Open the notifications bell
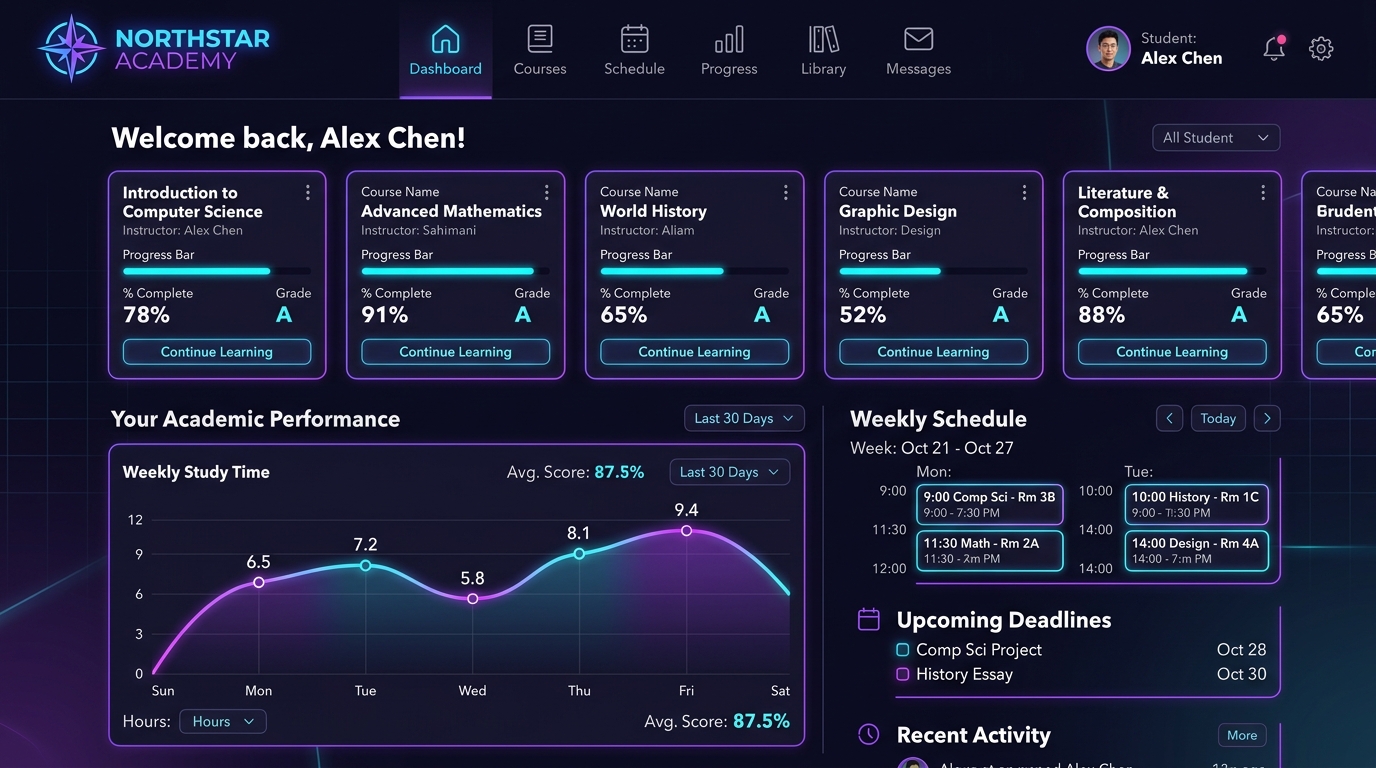Screen dimensions: 1376x768 click(1274, 48)
